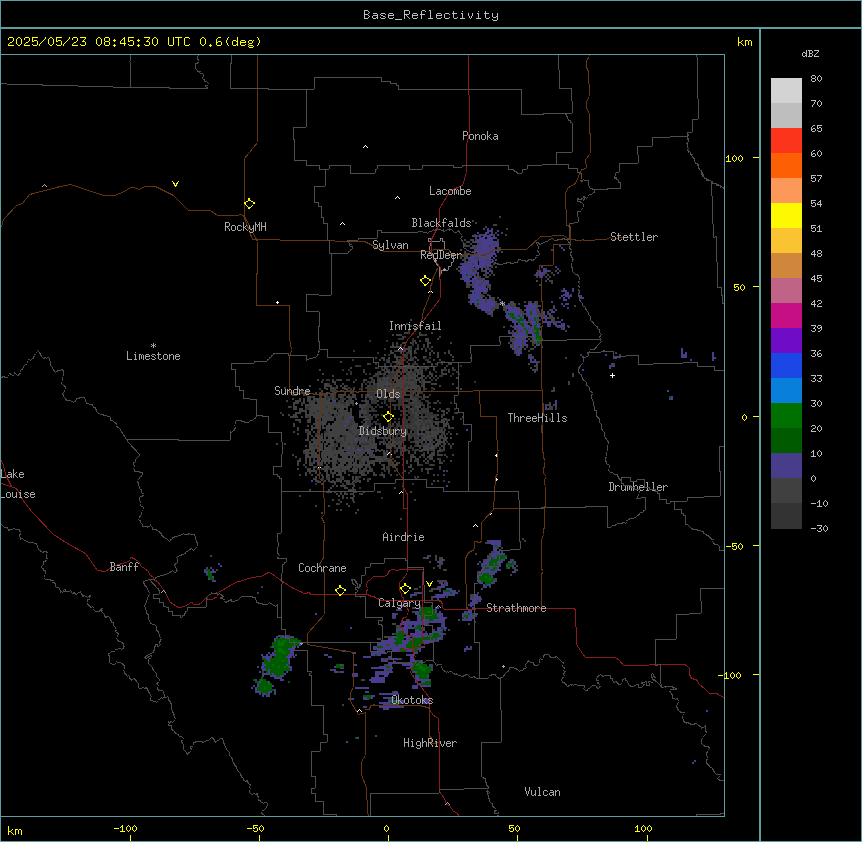Click the Sylvan label
Screen dimensions: 862x842
(390, 245)
